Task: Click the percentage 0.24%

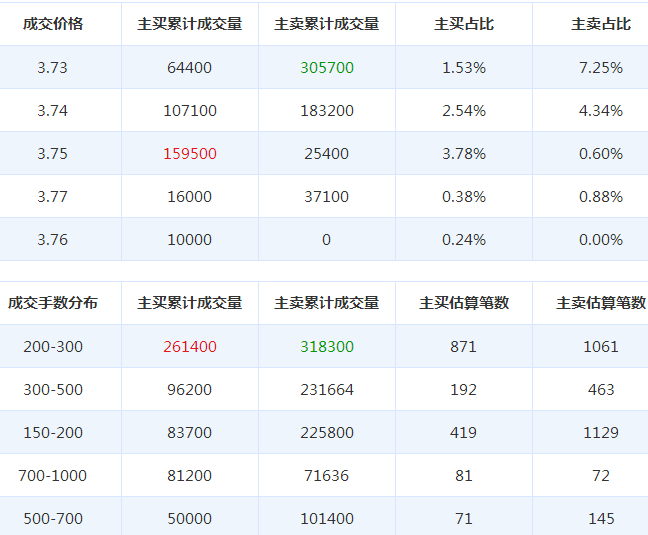Action: [464, 239]
